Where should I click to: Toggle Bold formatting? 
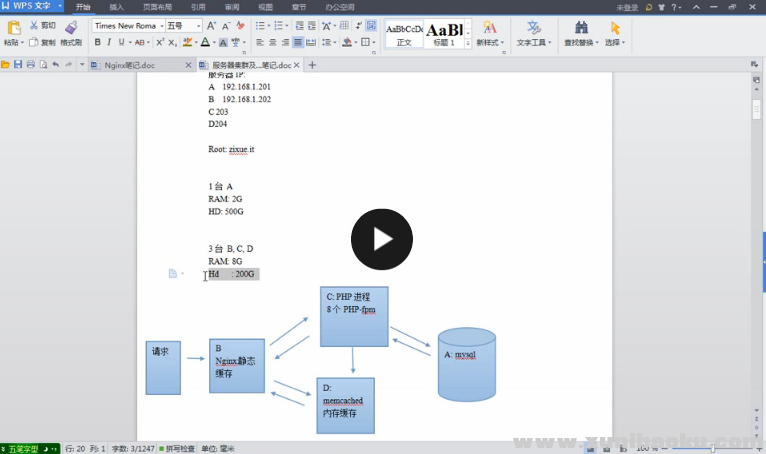coord(97,43)
